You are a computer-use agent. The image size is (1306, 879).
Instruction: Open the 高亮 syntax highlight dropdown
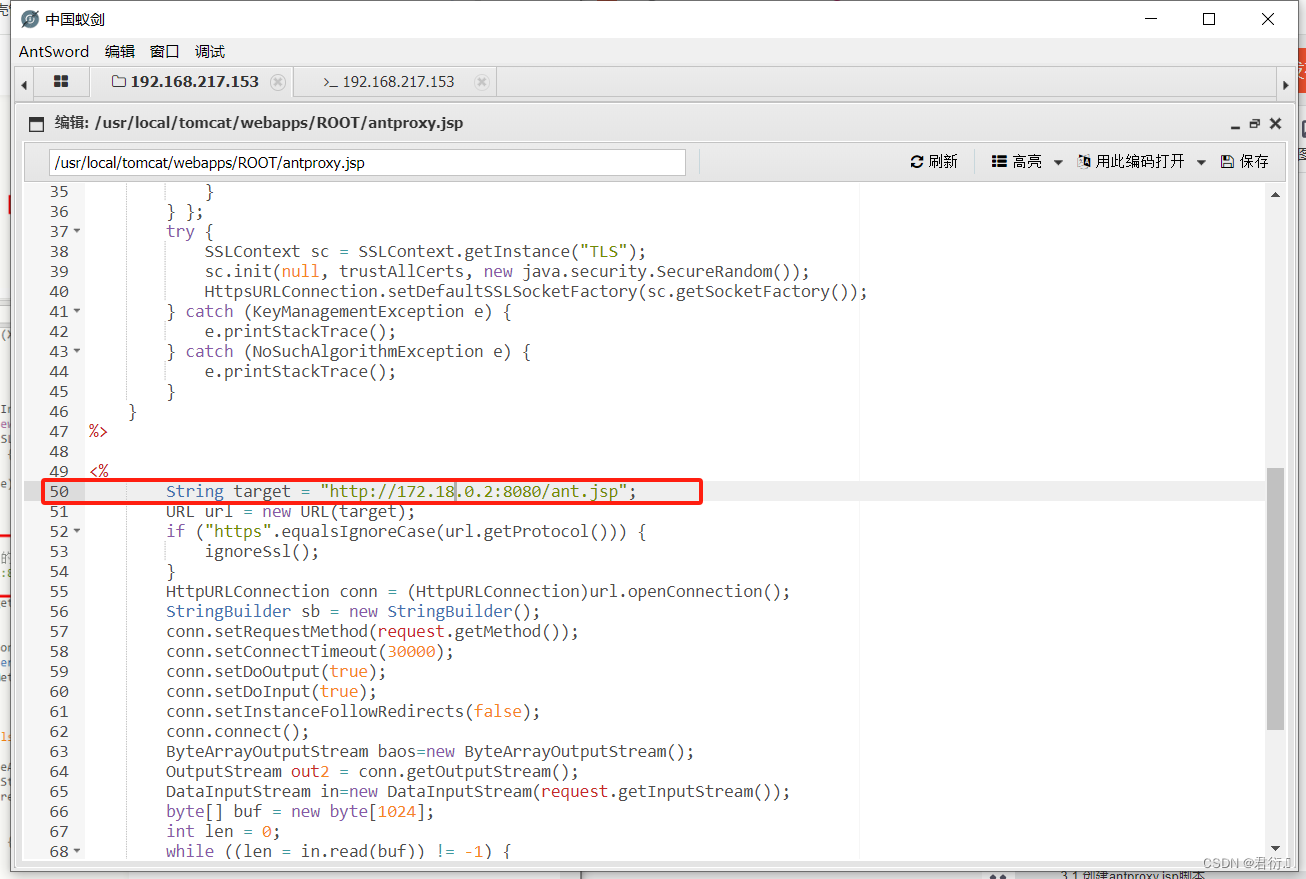pyautogui.click(x=1027, y=161)
